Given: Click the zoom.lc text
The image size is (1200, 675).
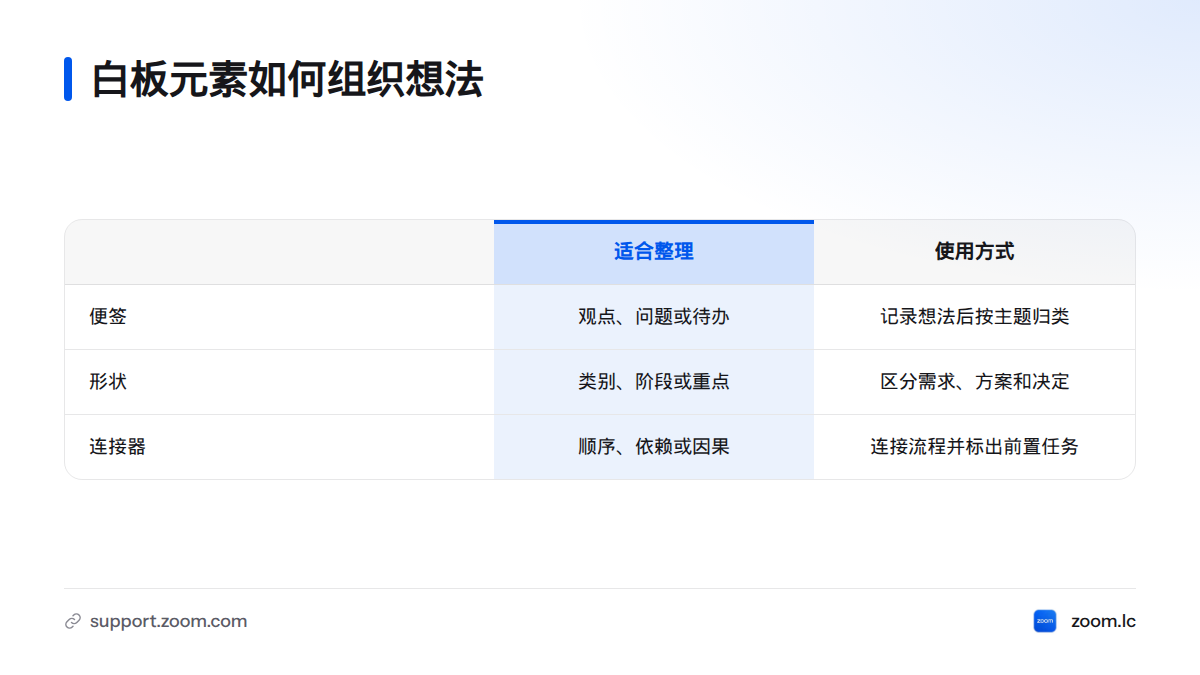Looking at the screenshot, I should click(1103, 621).
